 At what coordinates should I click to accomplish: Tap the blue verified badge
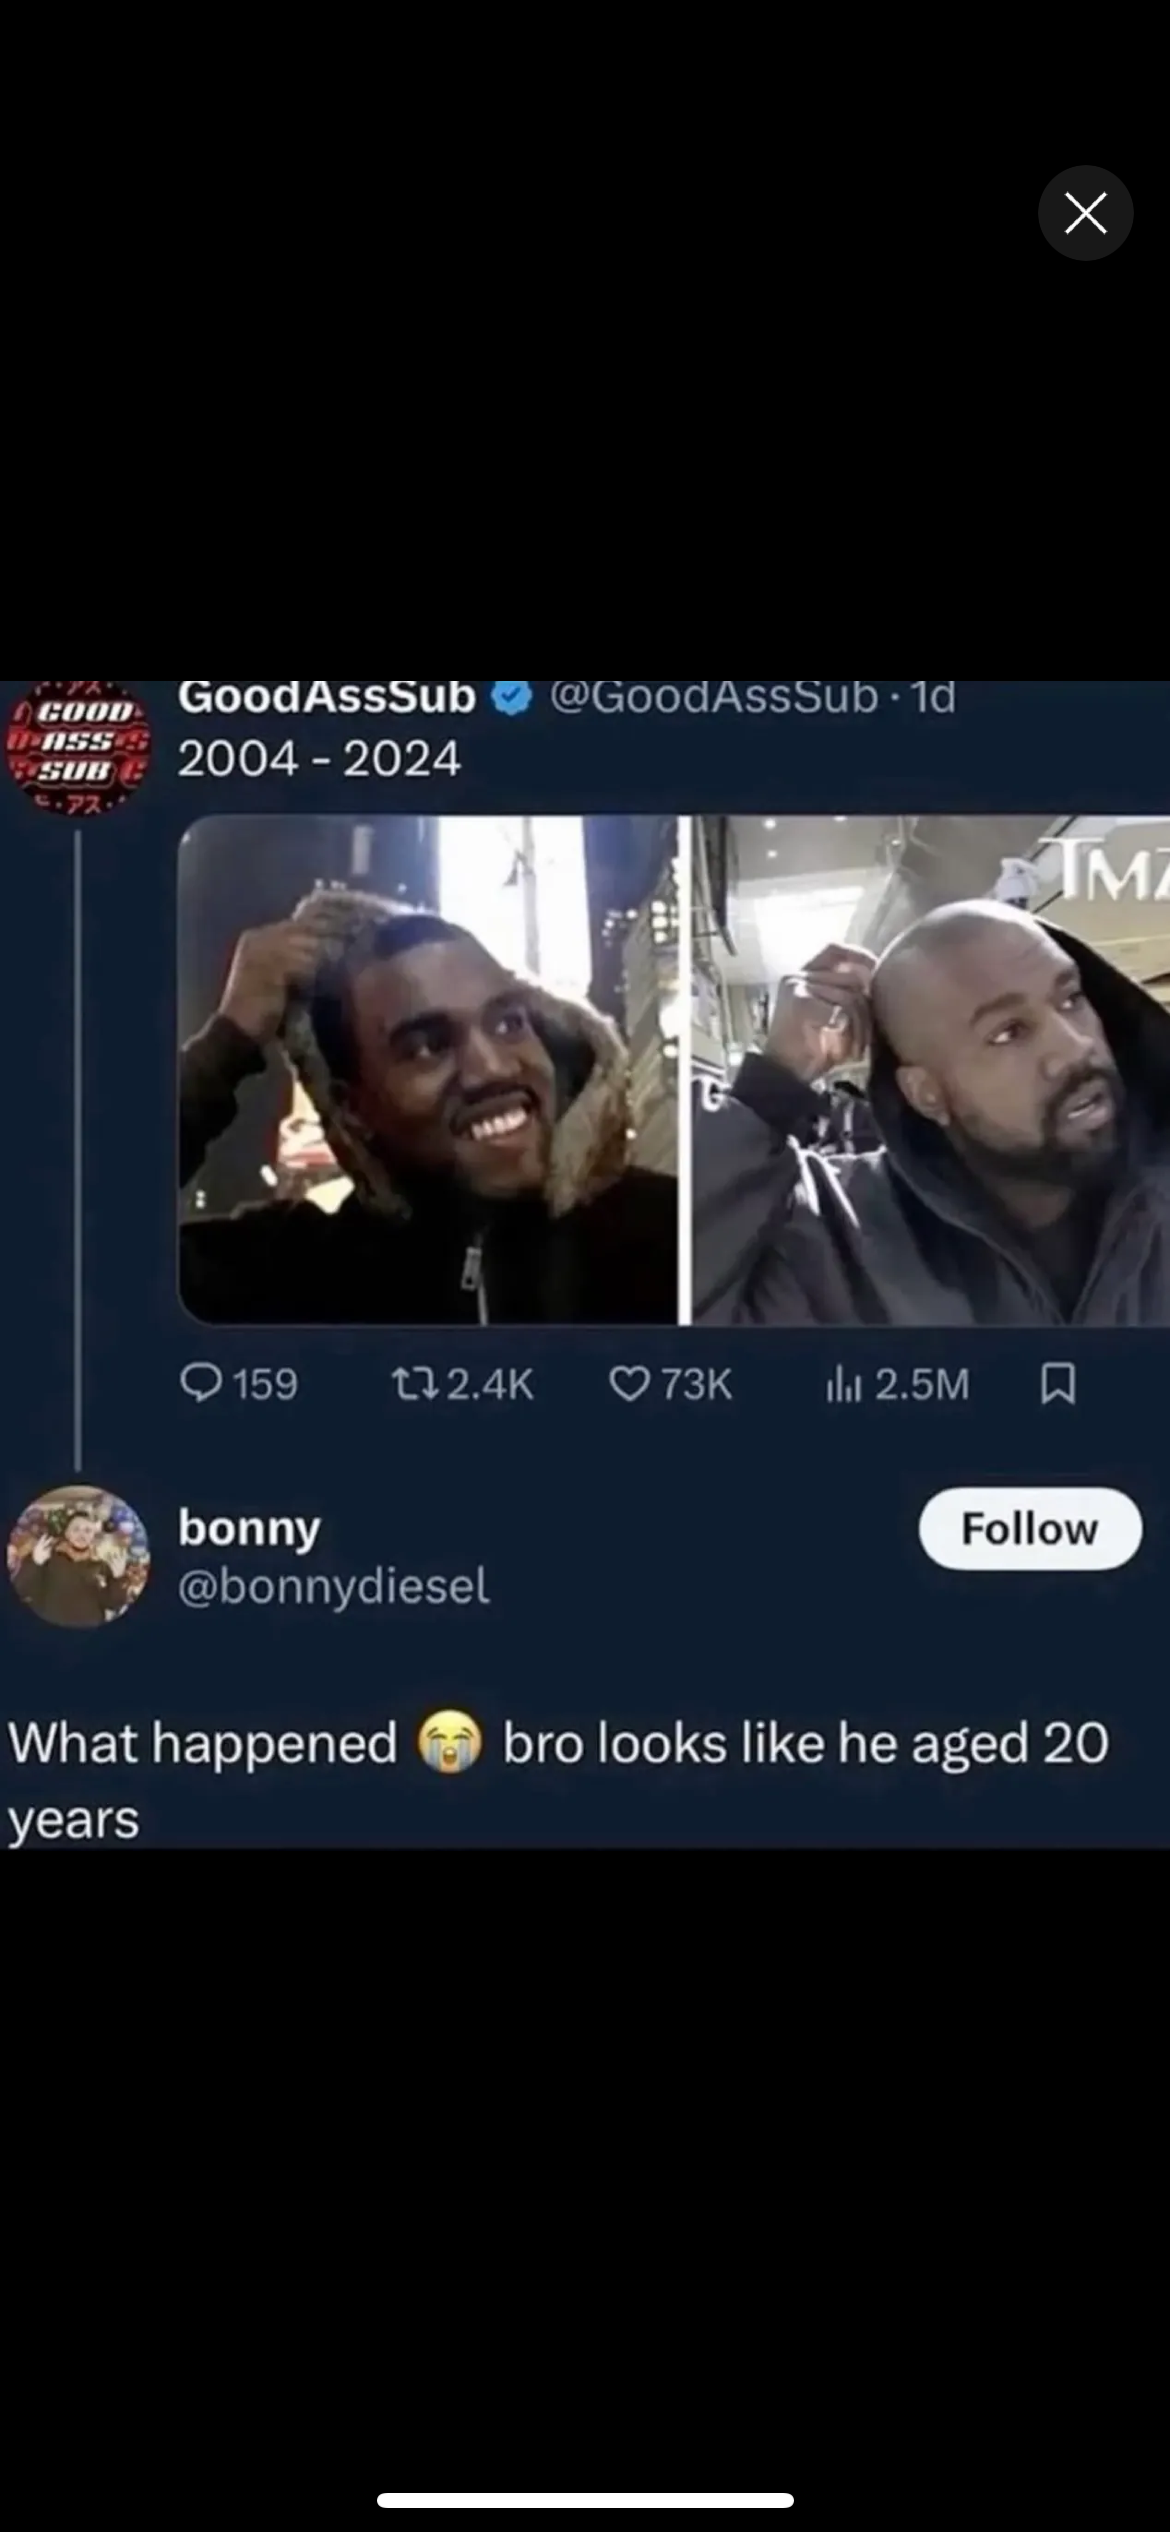pyautogui.click(x=512, y=698)
